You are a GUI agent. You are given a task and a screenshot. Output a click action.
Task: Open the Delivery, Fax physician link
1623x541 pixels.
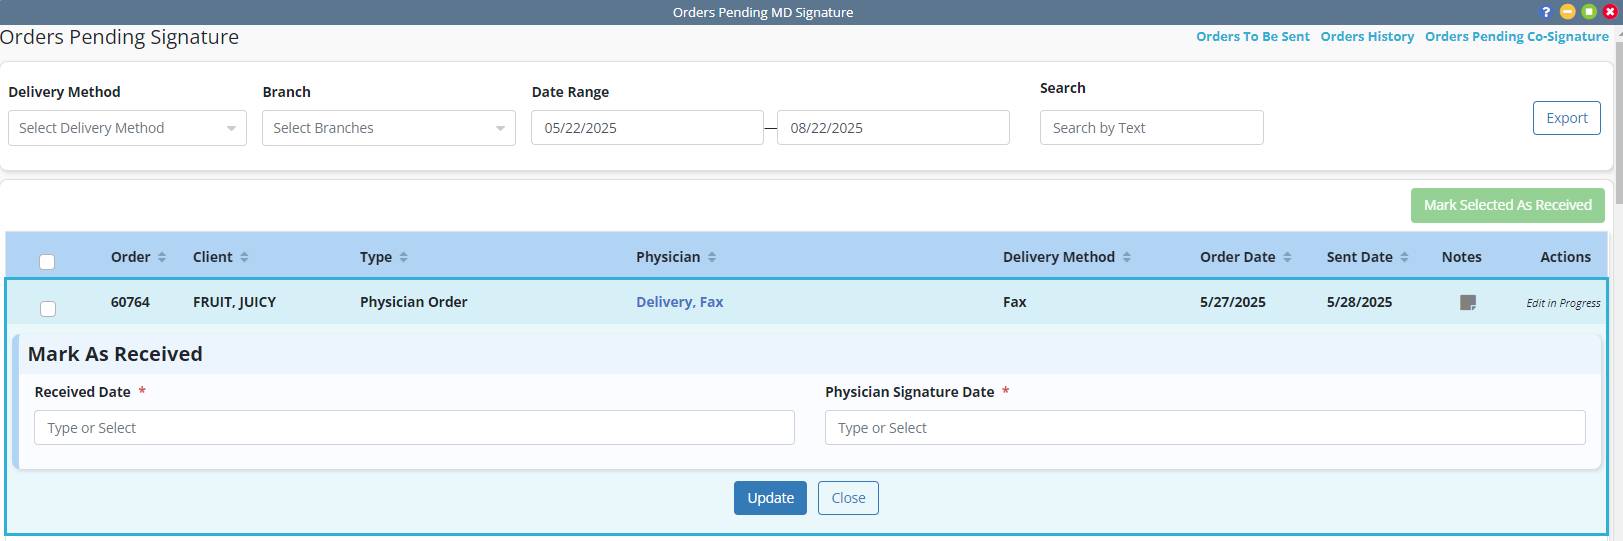[x=679, y=302]
